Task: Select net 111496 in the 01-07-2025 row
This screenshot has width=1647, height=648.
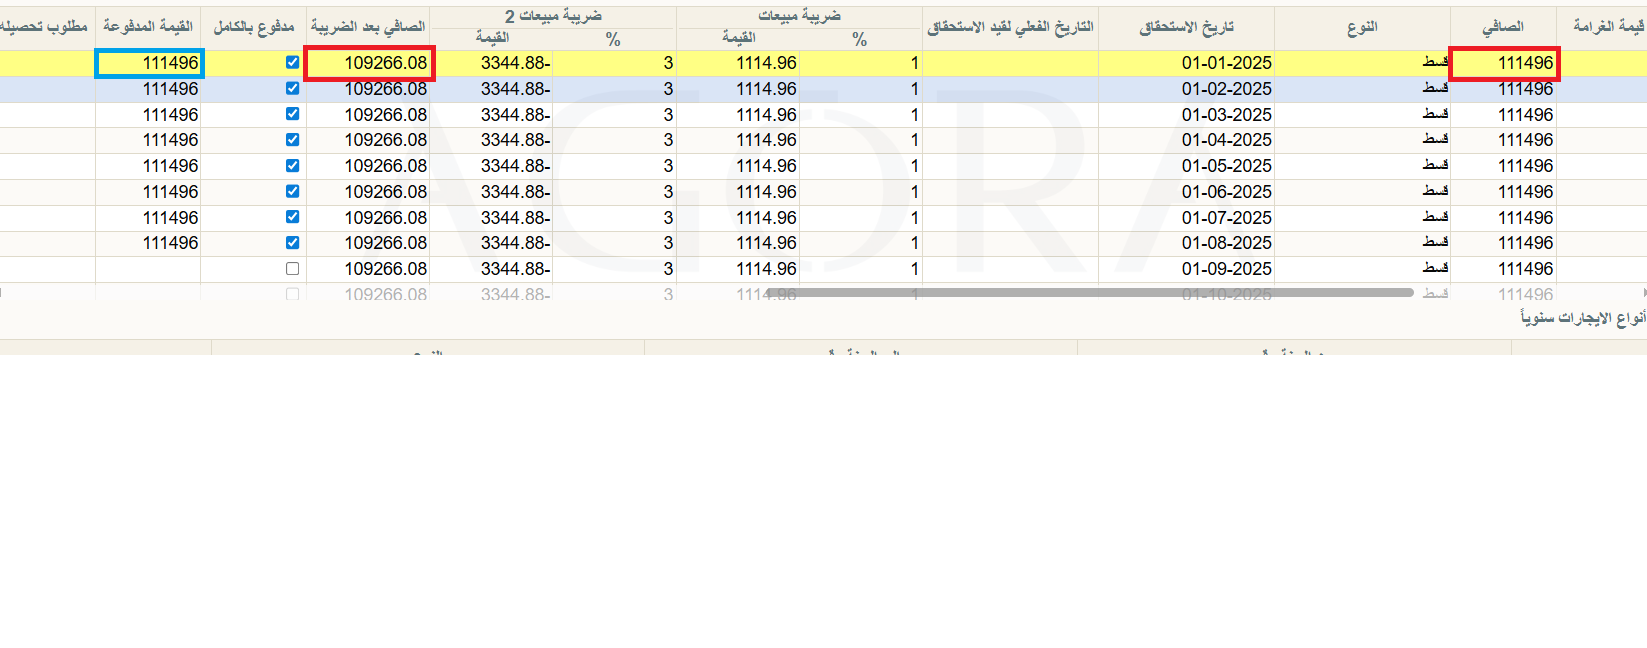Action: pyautogui.click(x=1503, y=218)
